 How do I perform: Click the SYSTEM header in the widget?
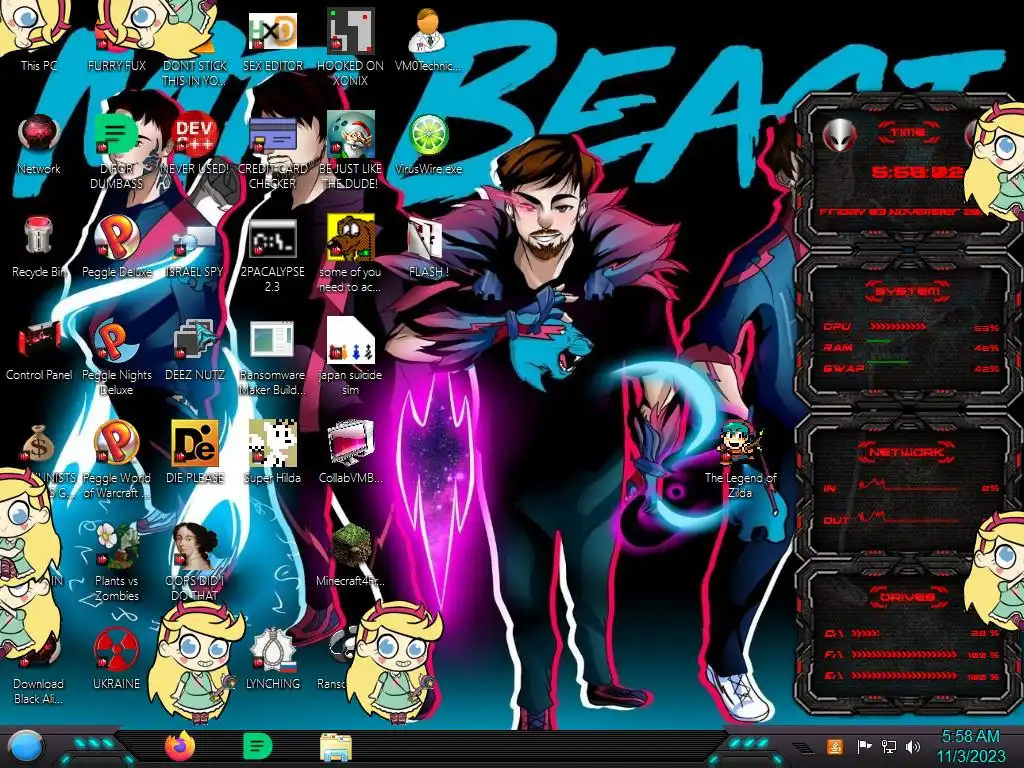(908, 291)
